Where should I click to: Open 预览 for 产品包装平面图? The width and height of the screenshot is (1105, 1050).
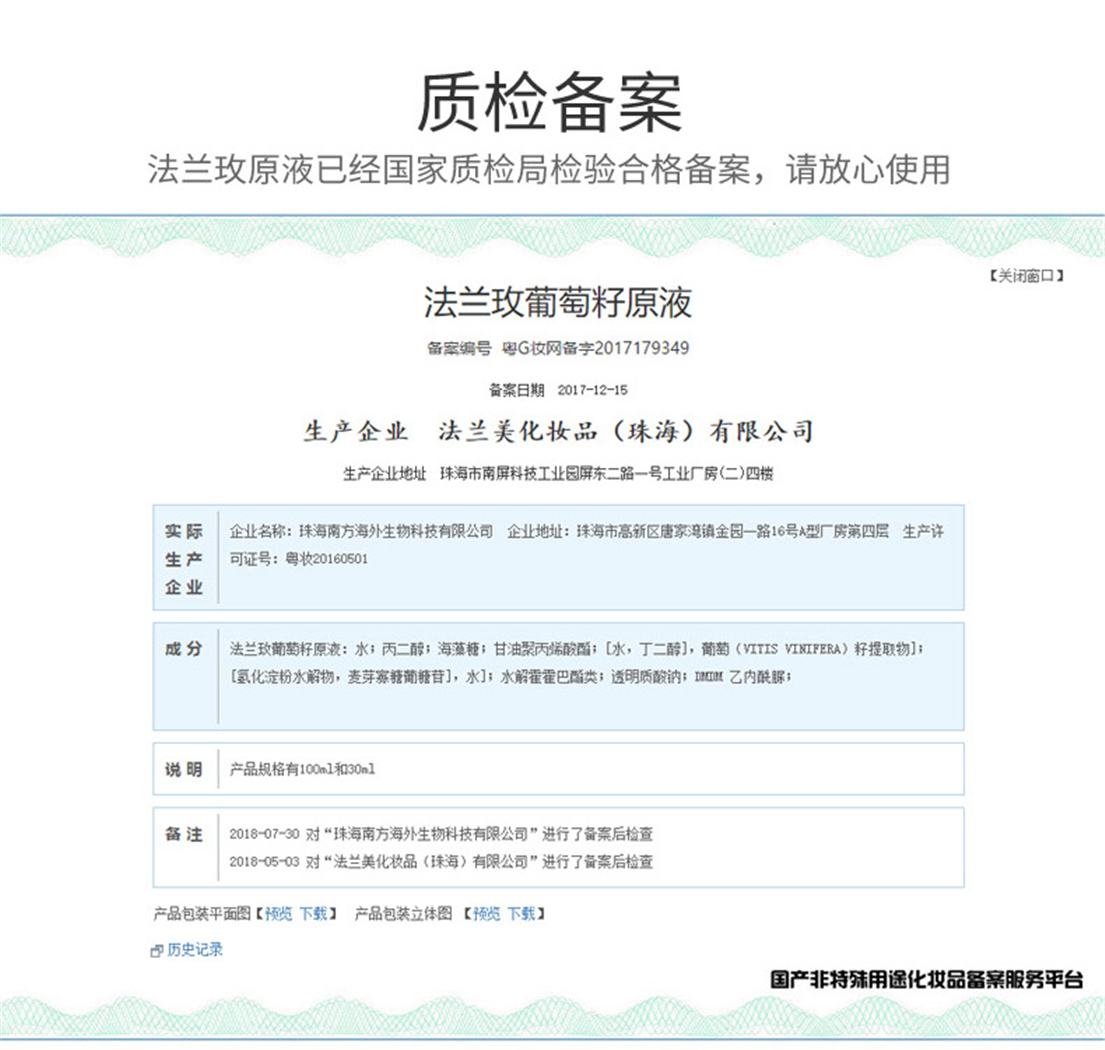278,914
